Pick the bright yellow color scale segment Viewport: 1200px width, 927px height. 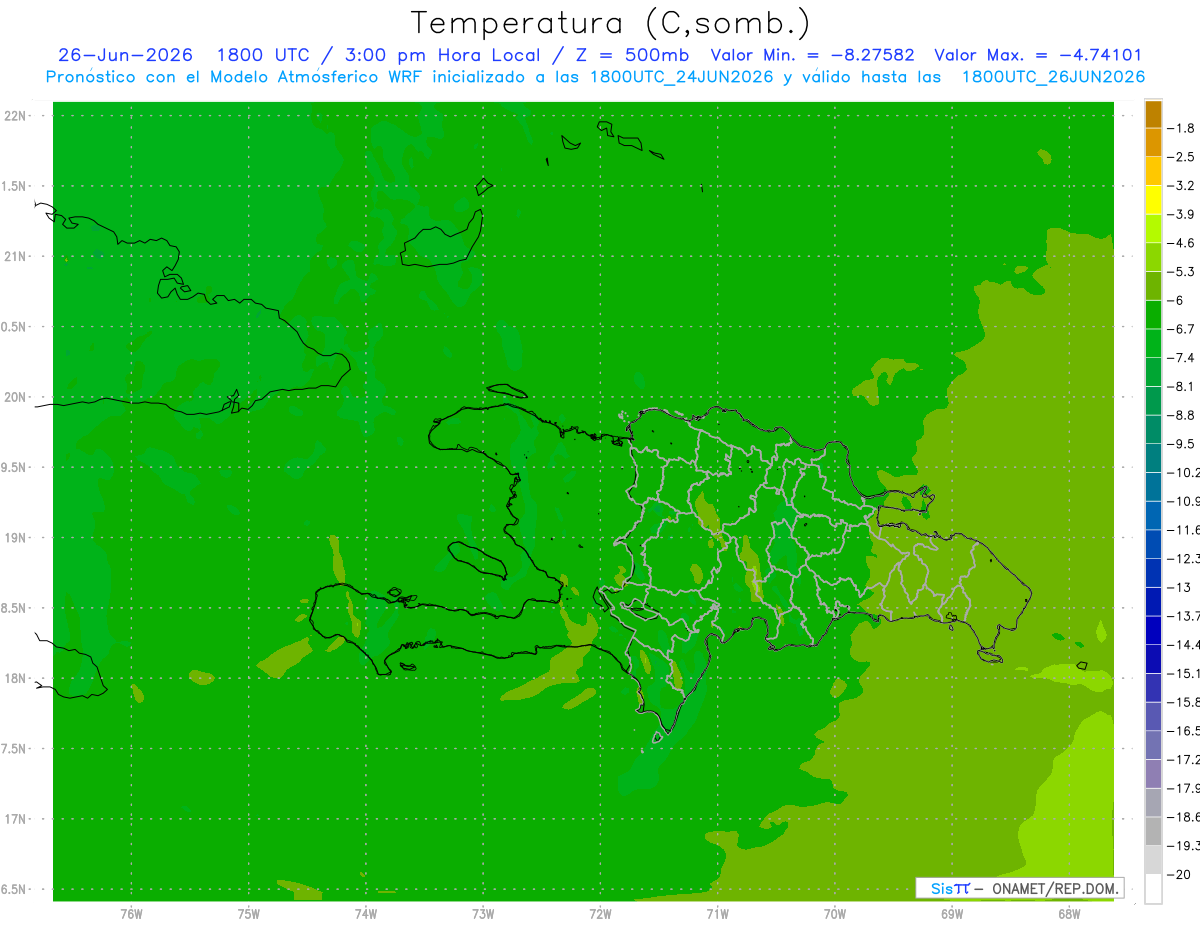(x=1153, y=200)
